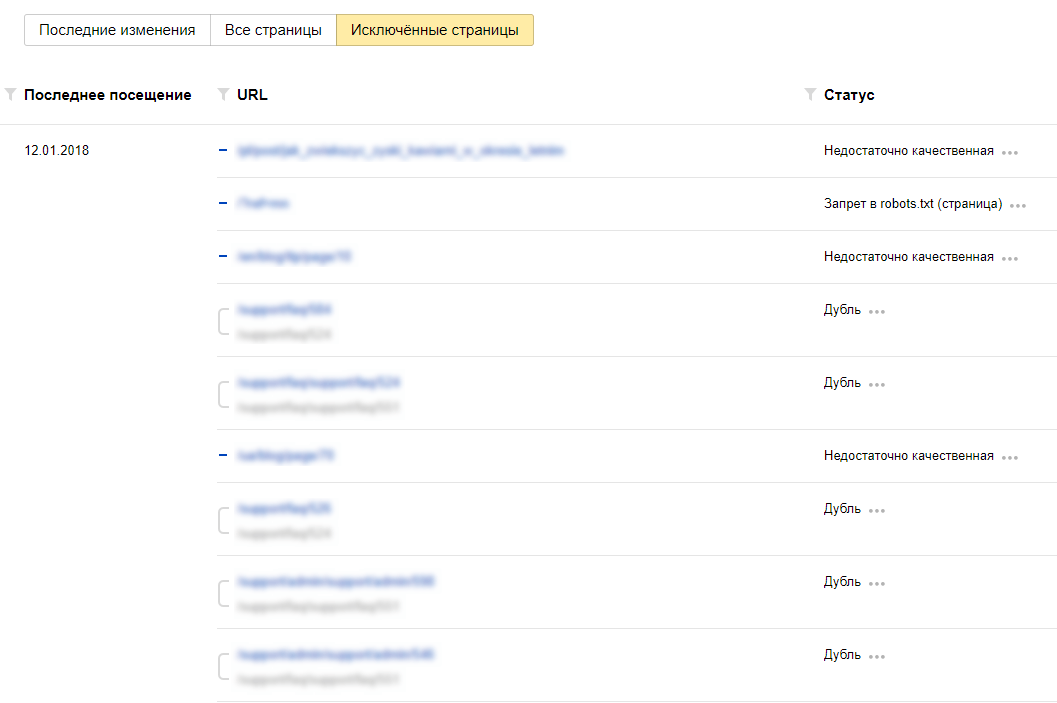This screenshot has height=703, width=1057.
Task: Click the 12.01.2018 date cell
Action: [x=57, y=151]
